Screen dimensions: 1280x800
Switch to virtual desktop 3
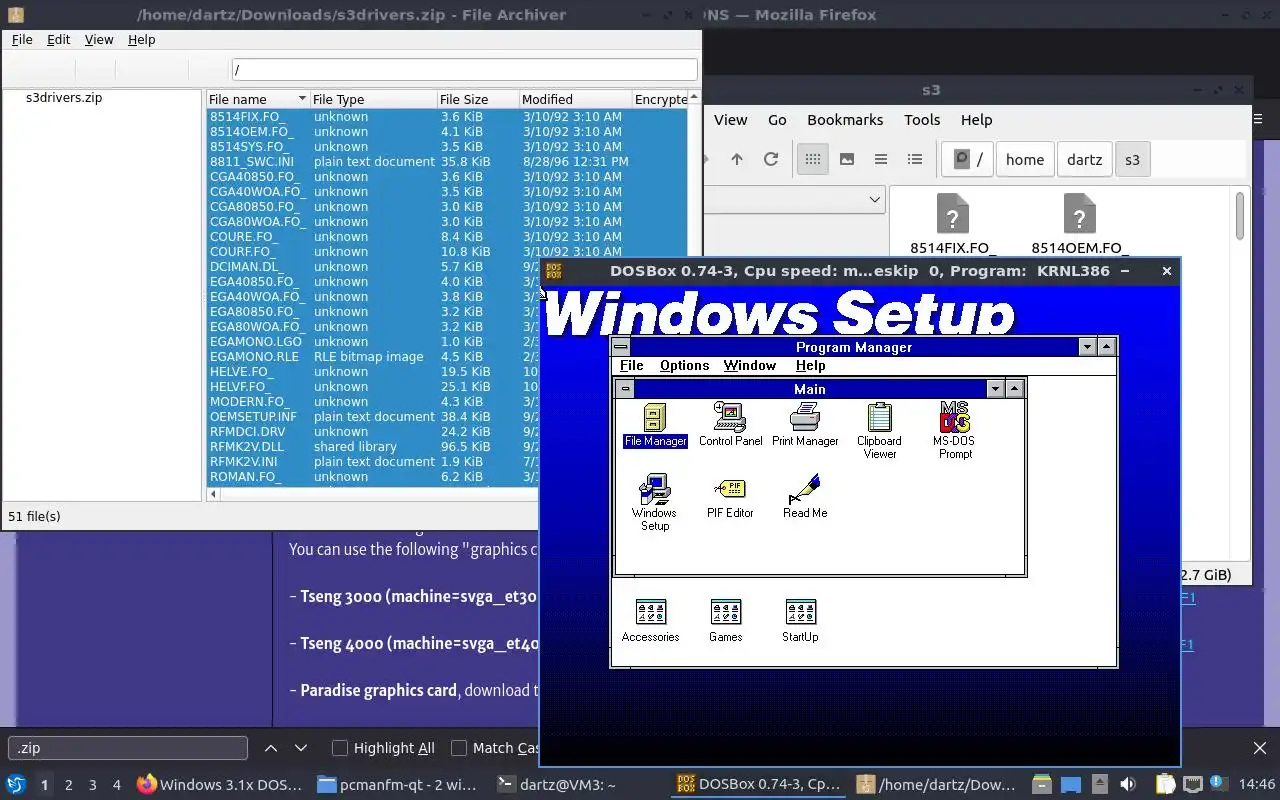[x=93, y=785]
